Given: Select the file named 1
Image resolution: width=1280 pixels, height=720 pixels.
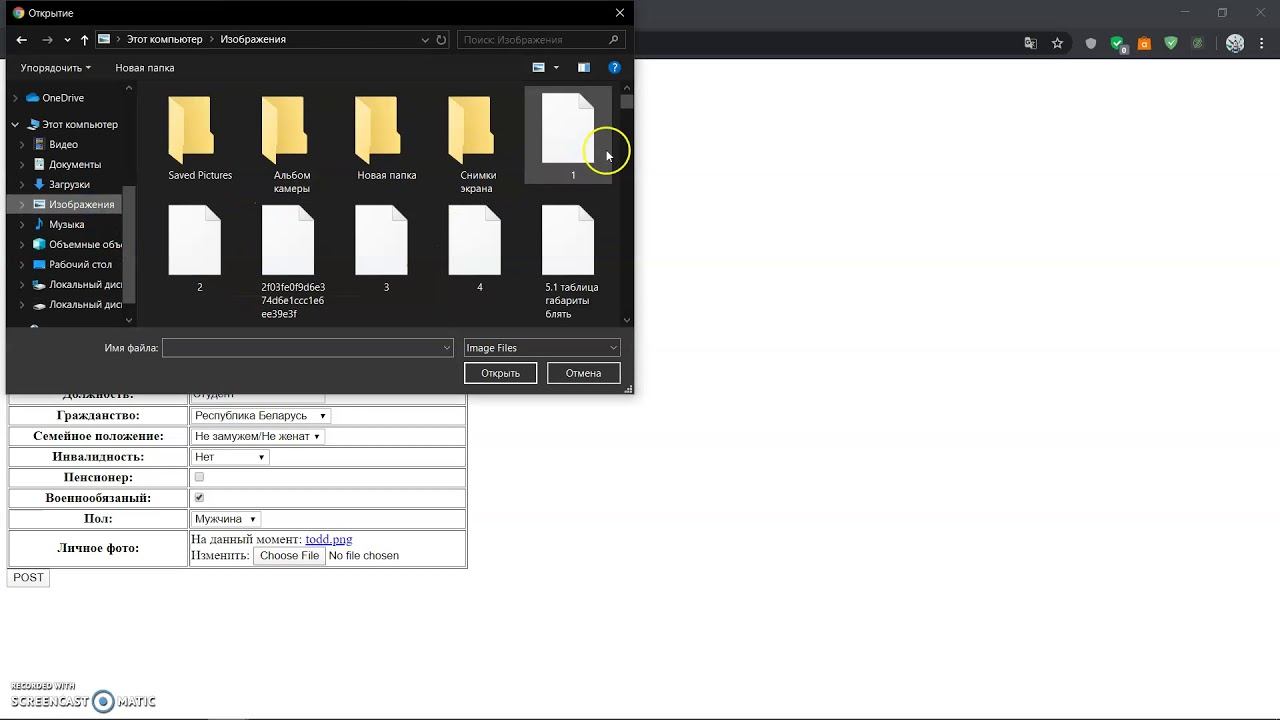Looking at the screenshot, I should tap(569, 136).
